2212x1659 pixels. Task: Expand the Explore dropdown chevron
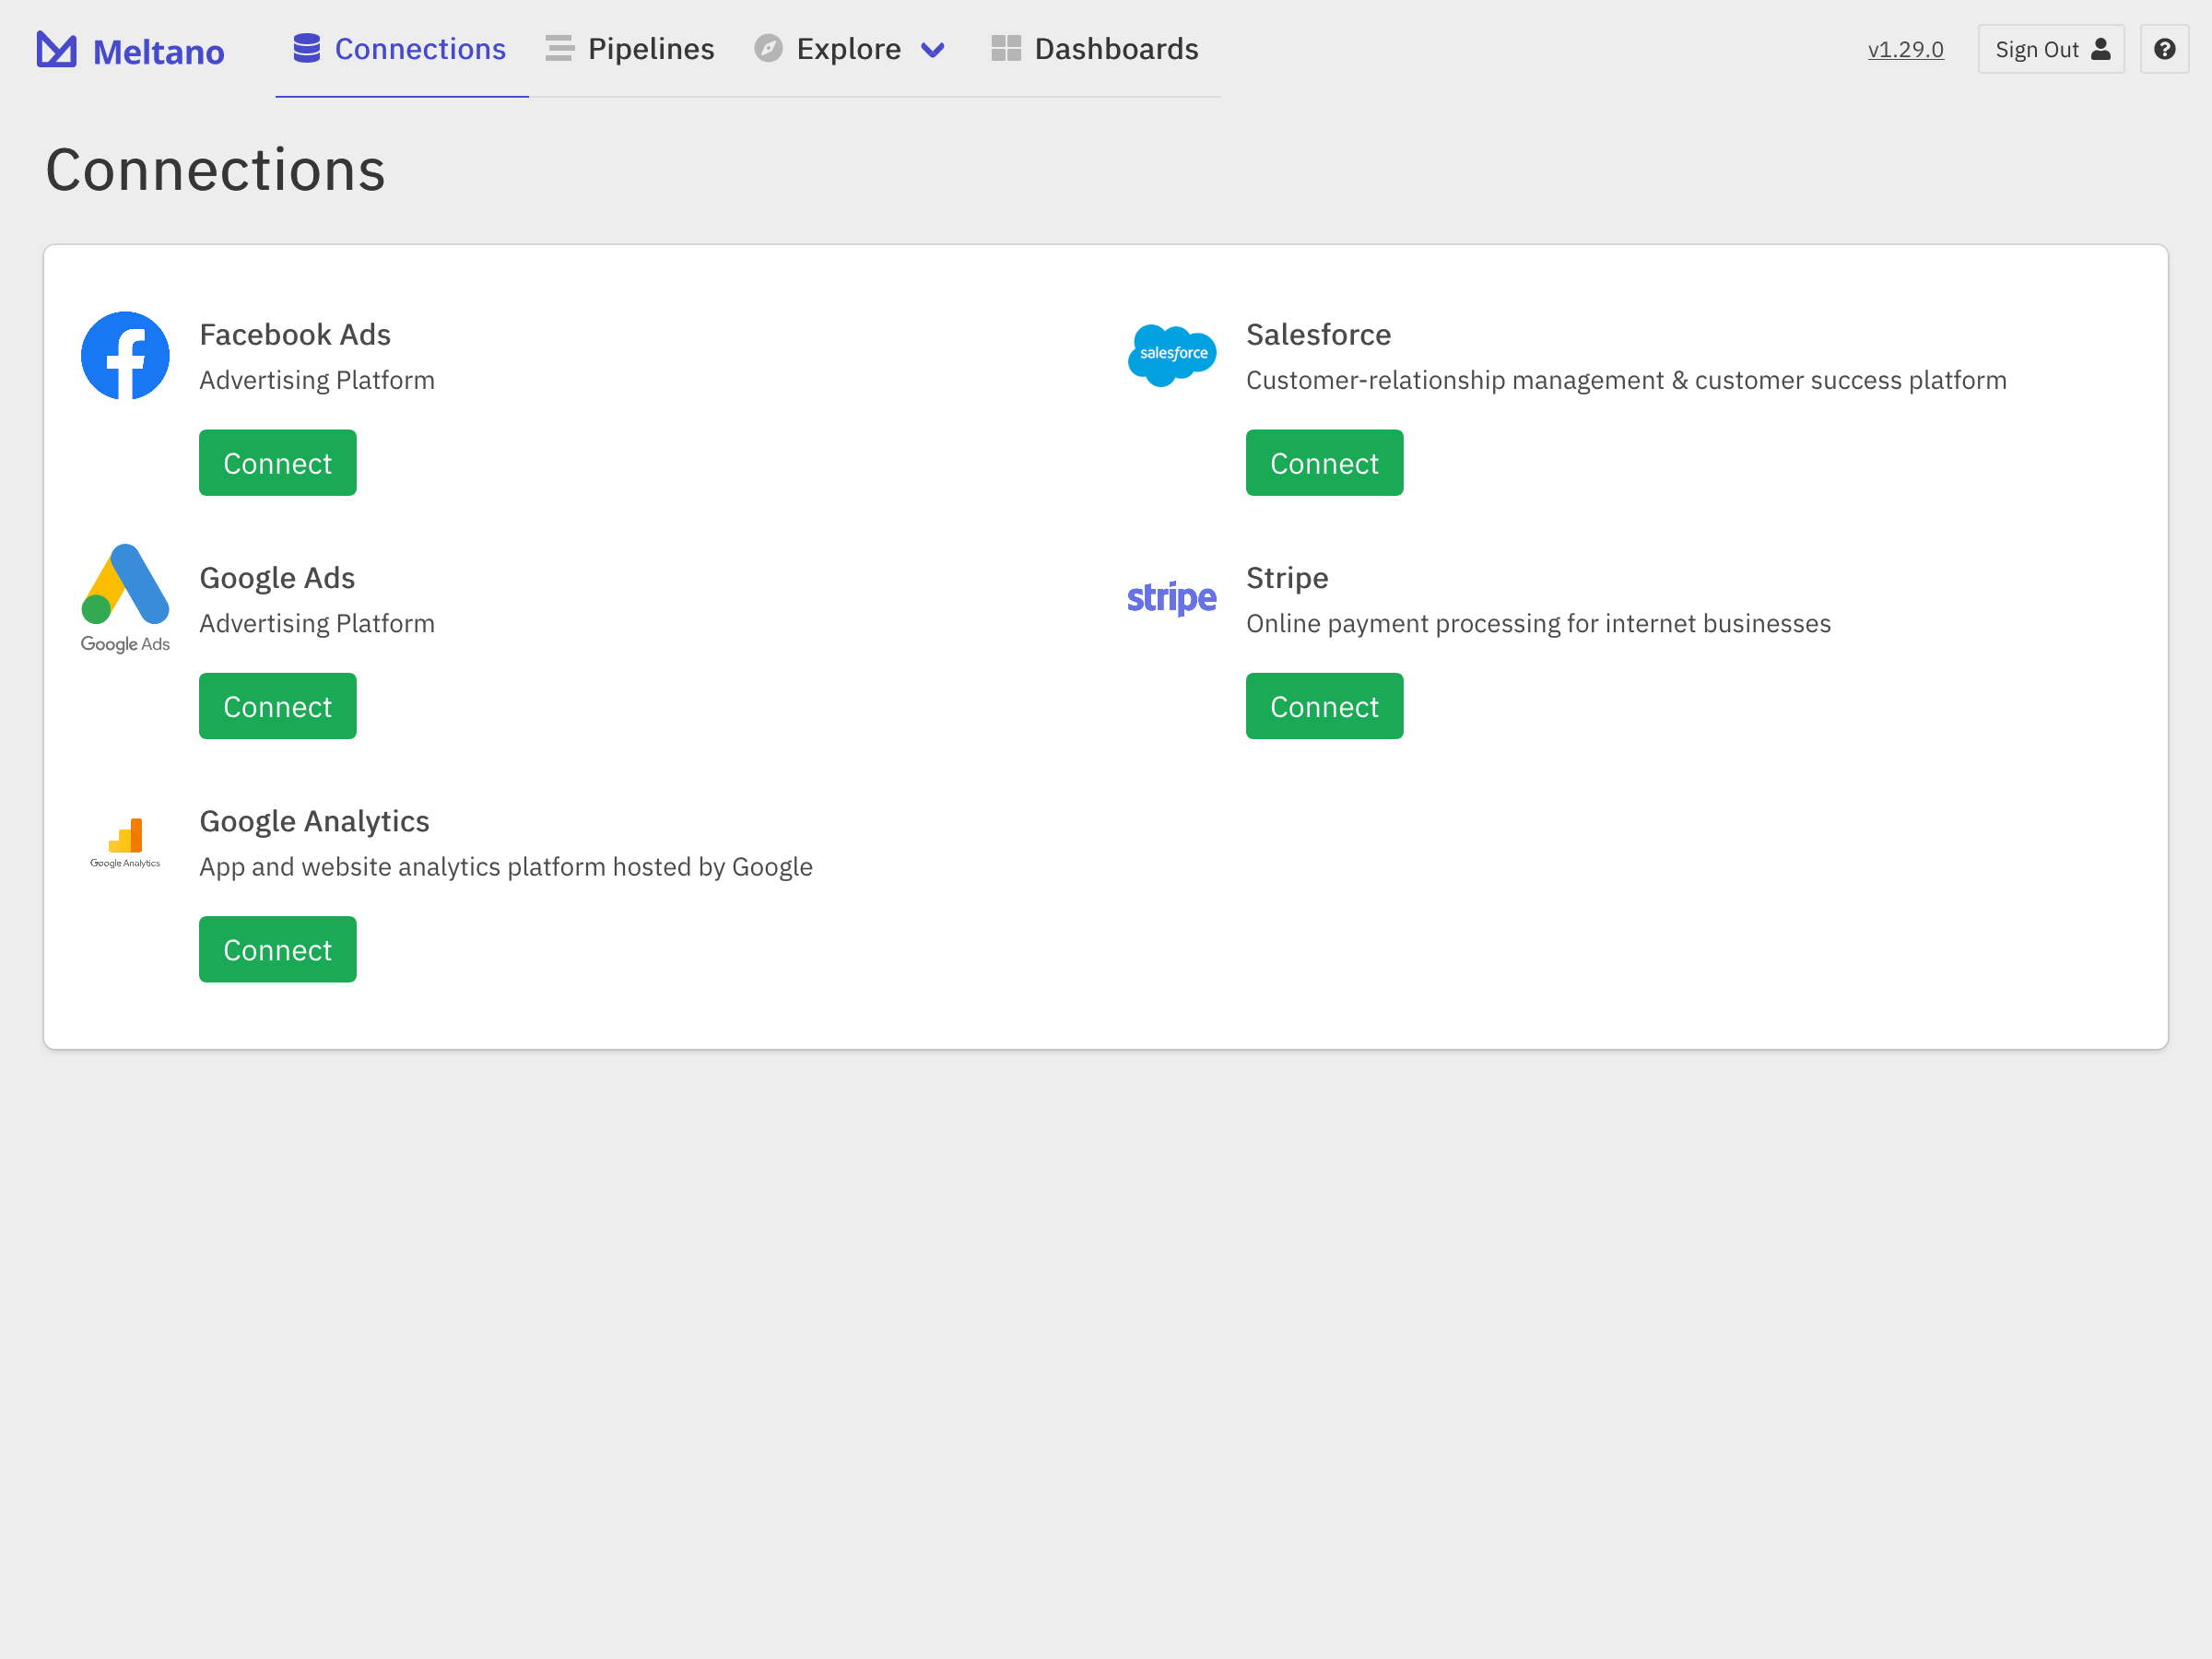click(932, 50)
